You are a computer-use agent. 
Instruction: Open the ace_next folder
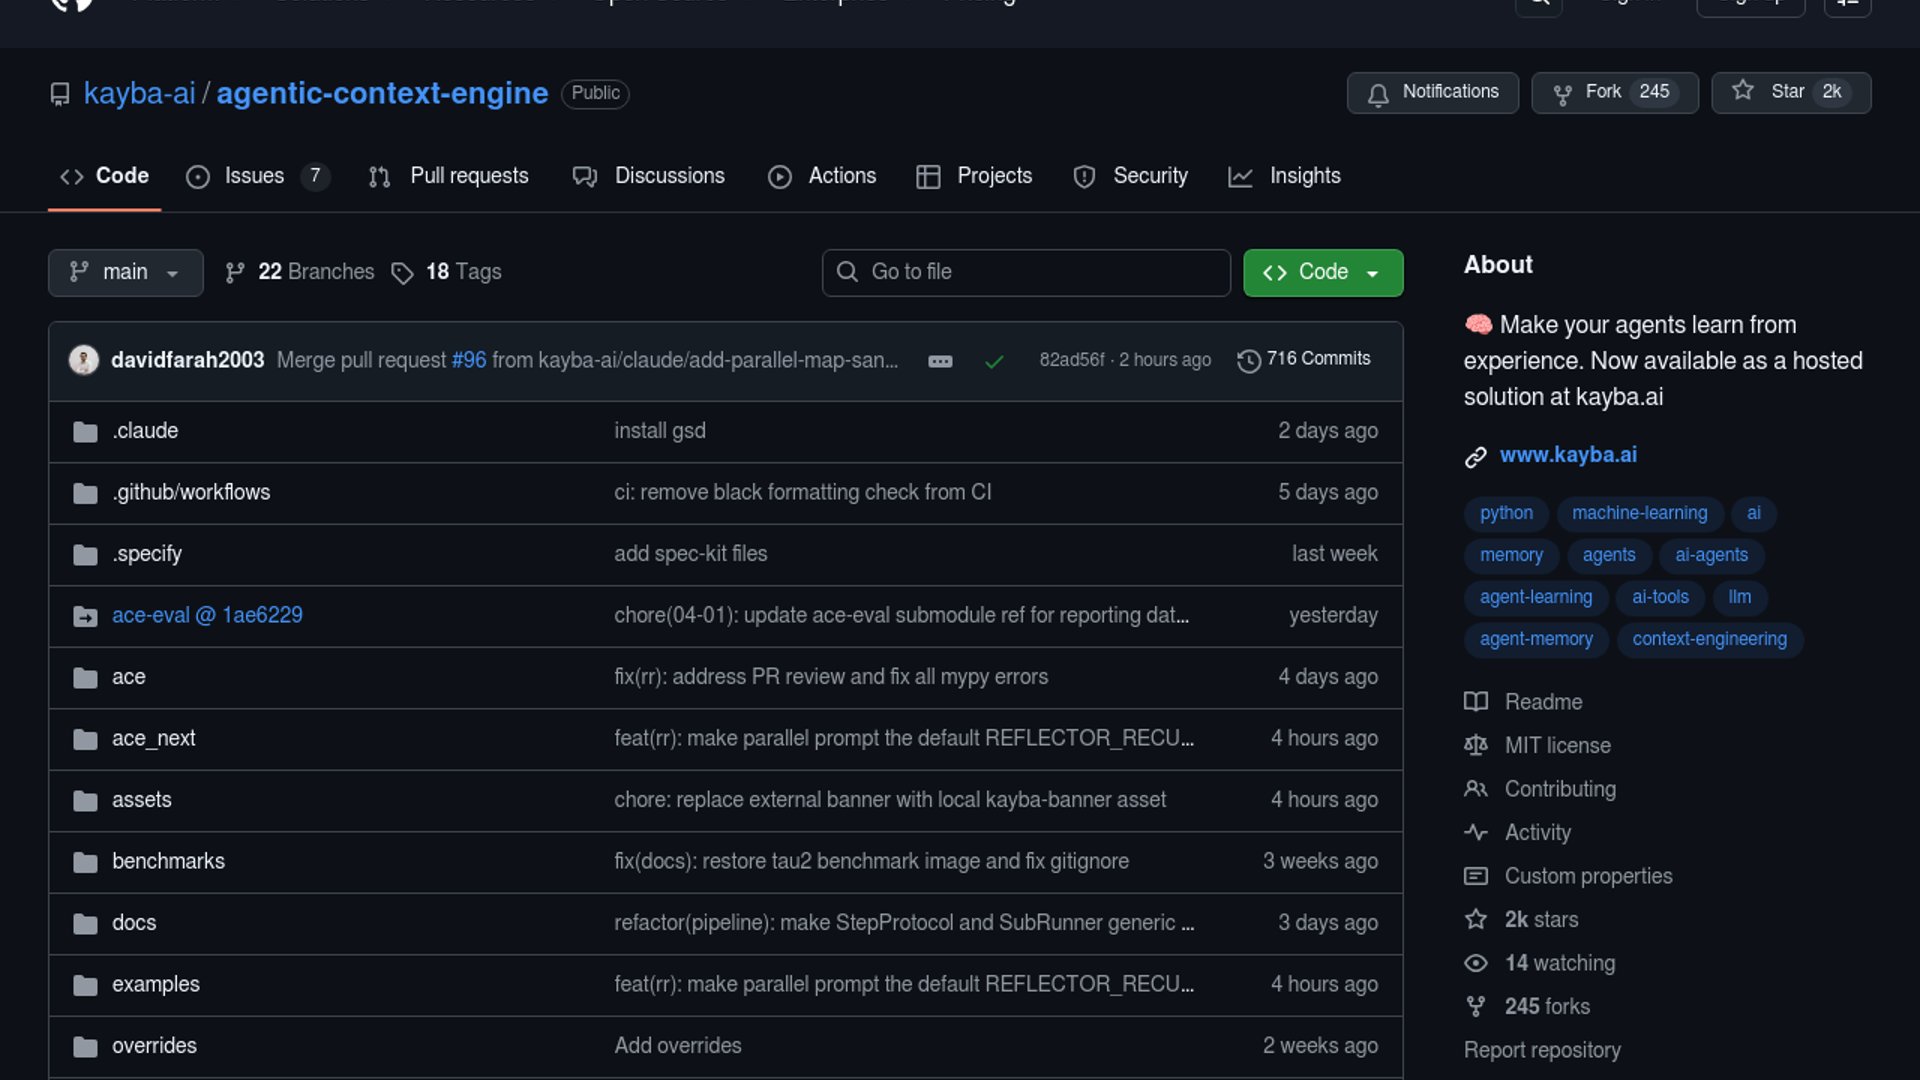click(x=153, y=739)
